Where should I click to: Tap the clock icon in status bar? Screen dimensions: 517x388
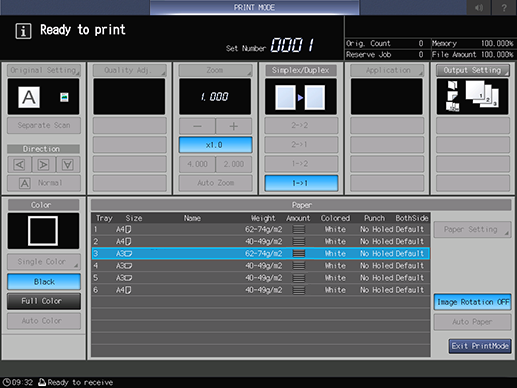[x=6, y=382]
